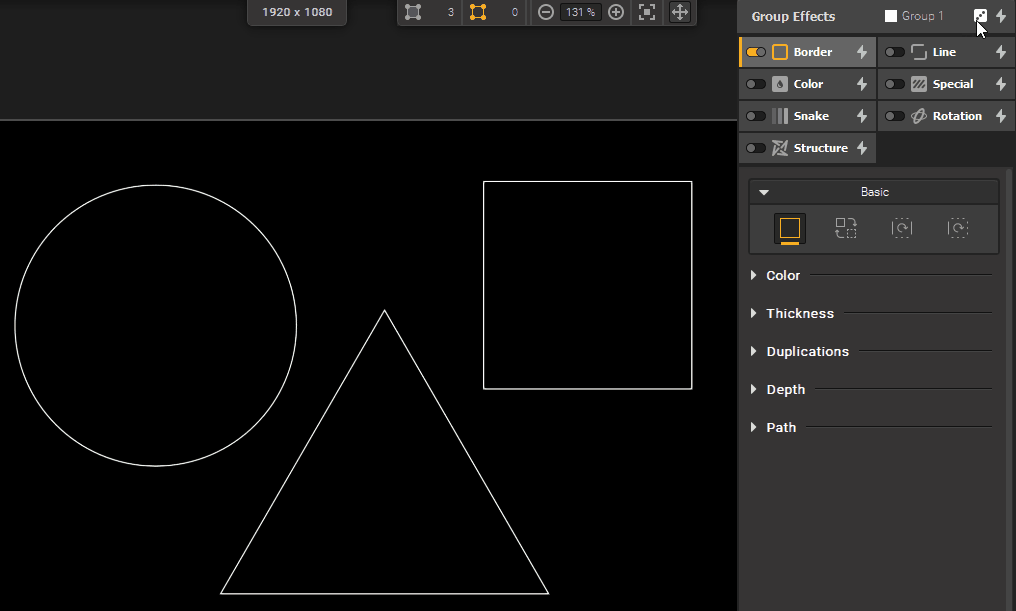Choose the second basic border preset with arrows
The height and width of the screenshot is (611, 1016).
[x=846, y=229]
